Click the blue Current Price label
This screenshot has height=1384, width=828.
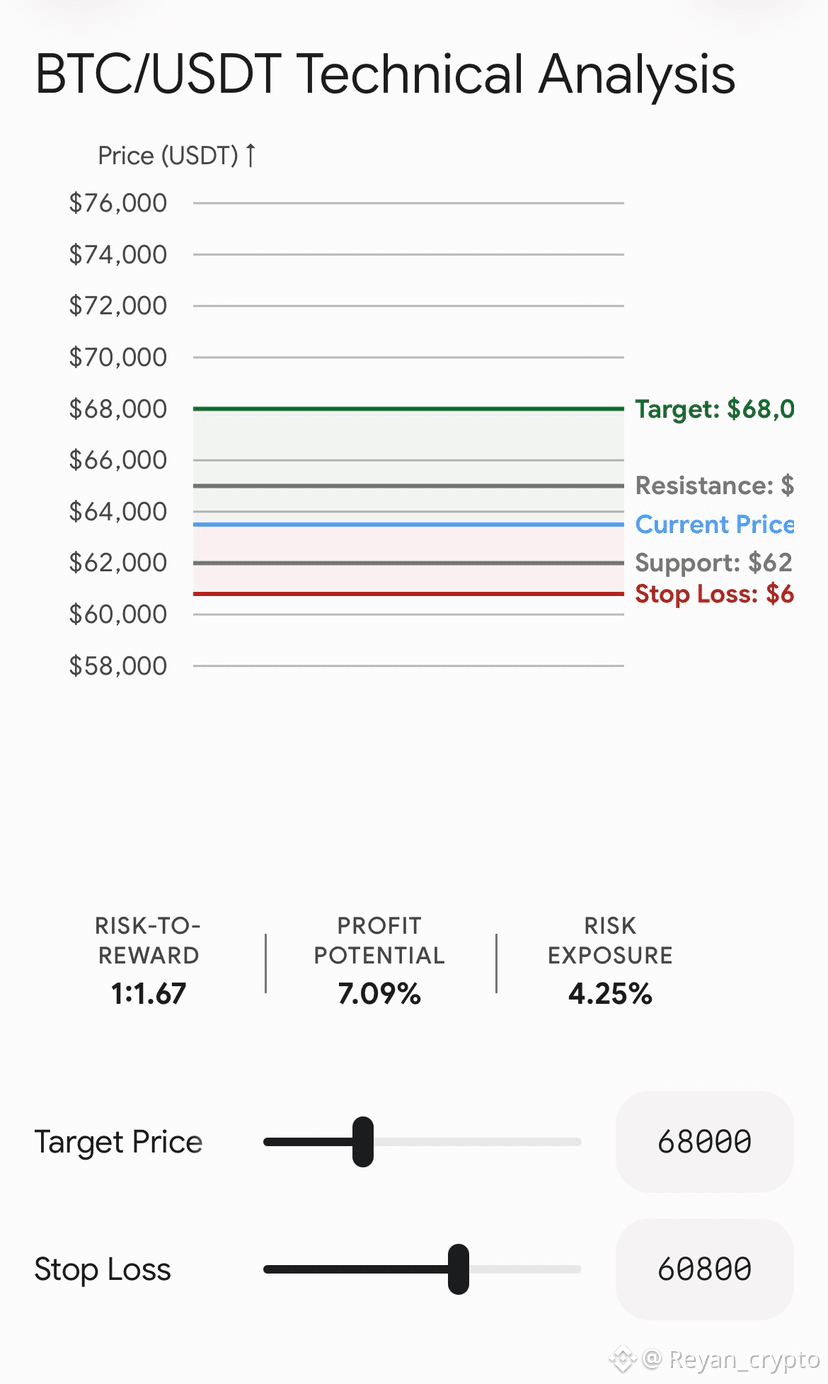(714, 525)
